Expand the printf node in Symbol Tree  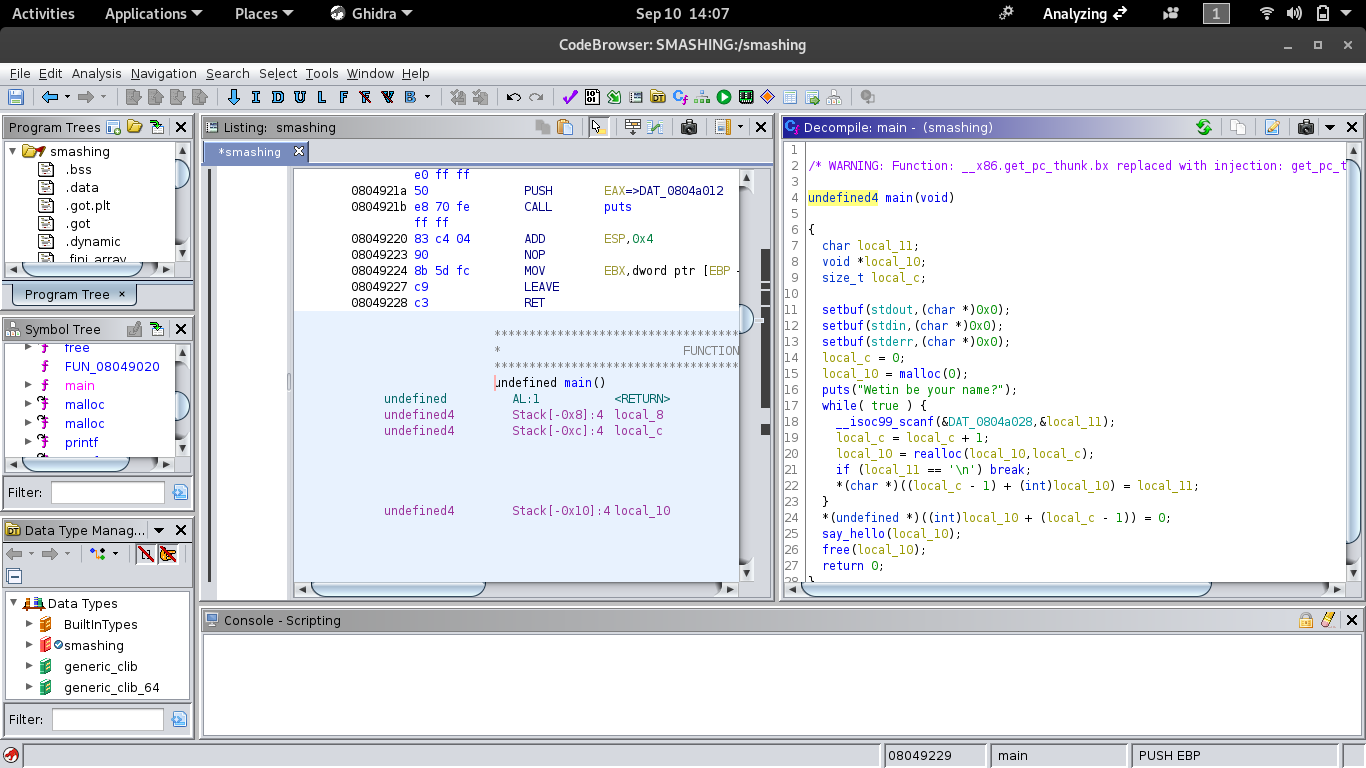[29, 442]
